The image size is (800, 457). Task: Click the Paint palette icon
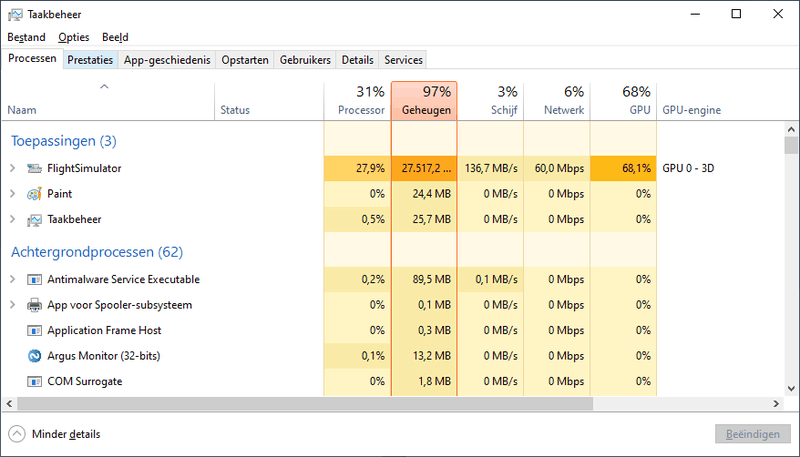point(34,194)
